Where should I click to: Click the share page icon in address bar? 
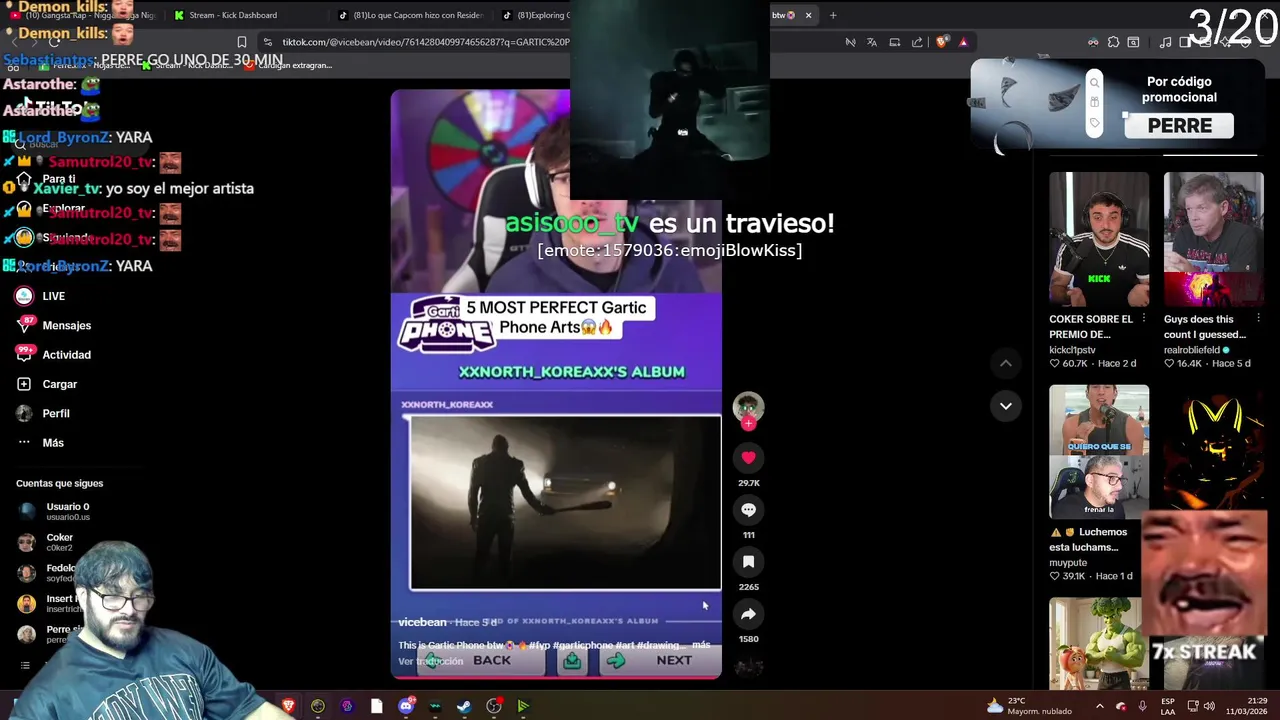click(918, 42)
